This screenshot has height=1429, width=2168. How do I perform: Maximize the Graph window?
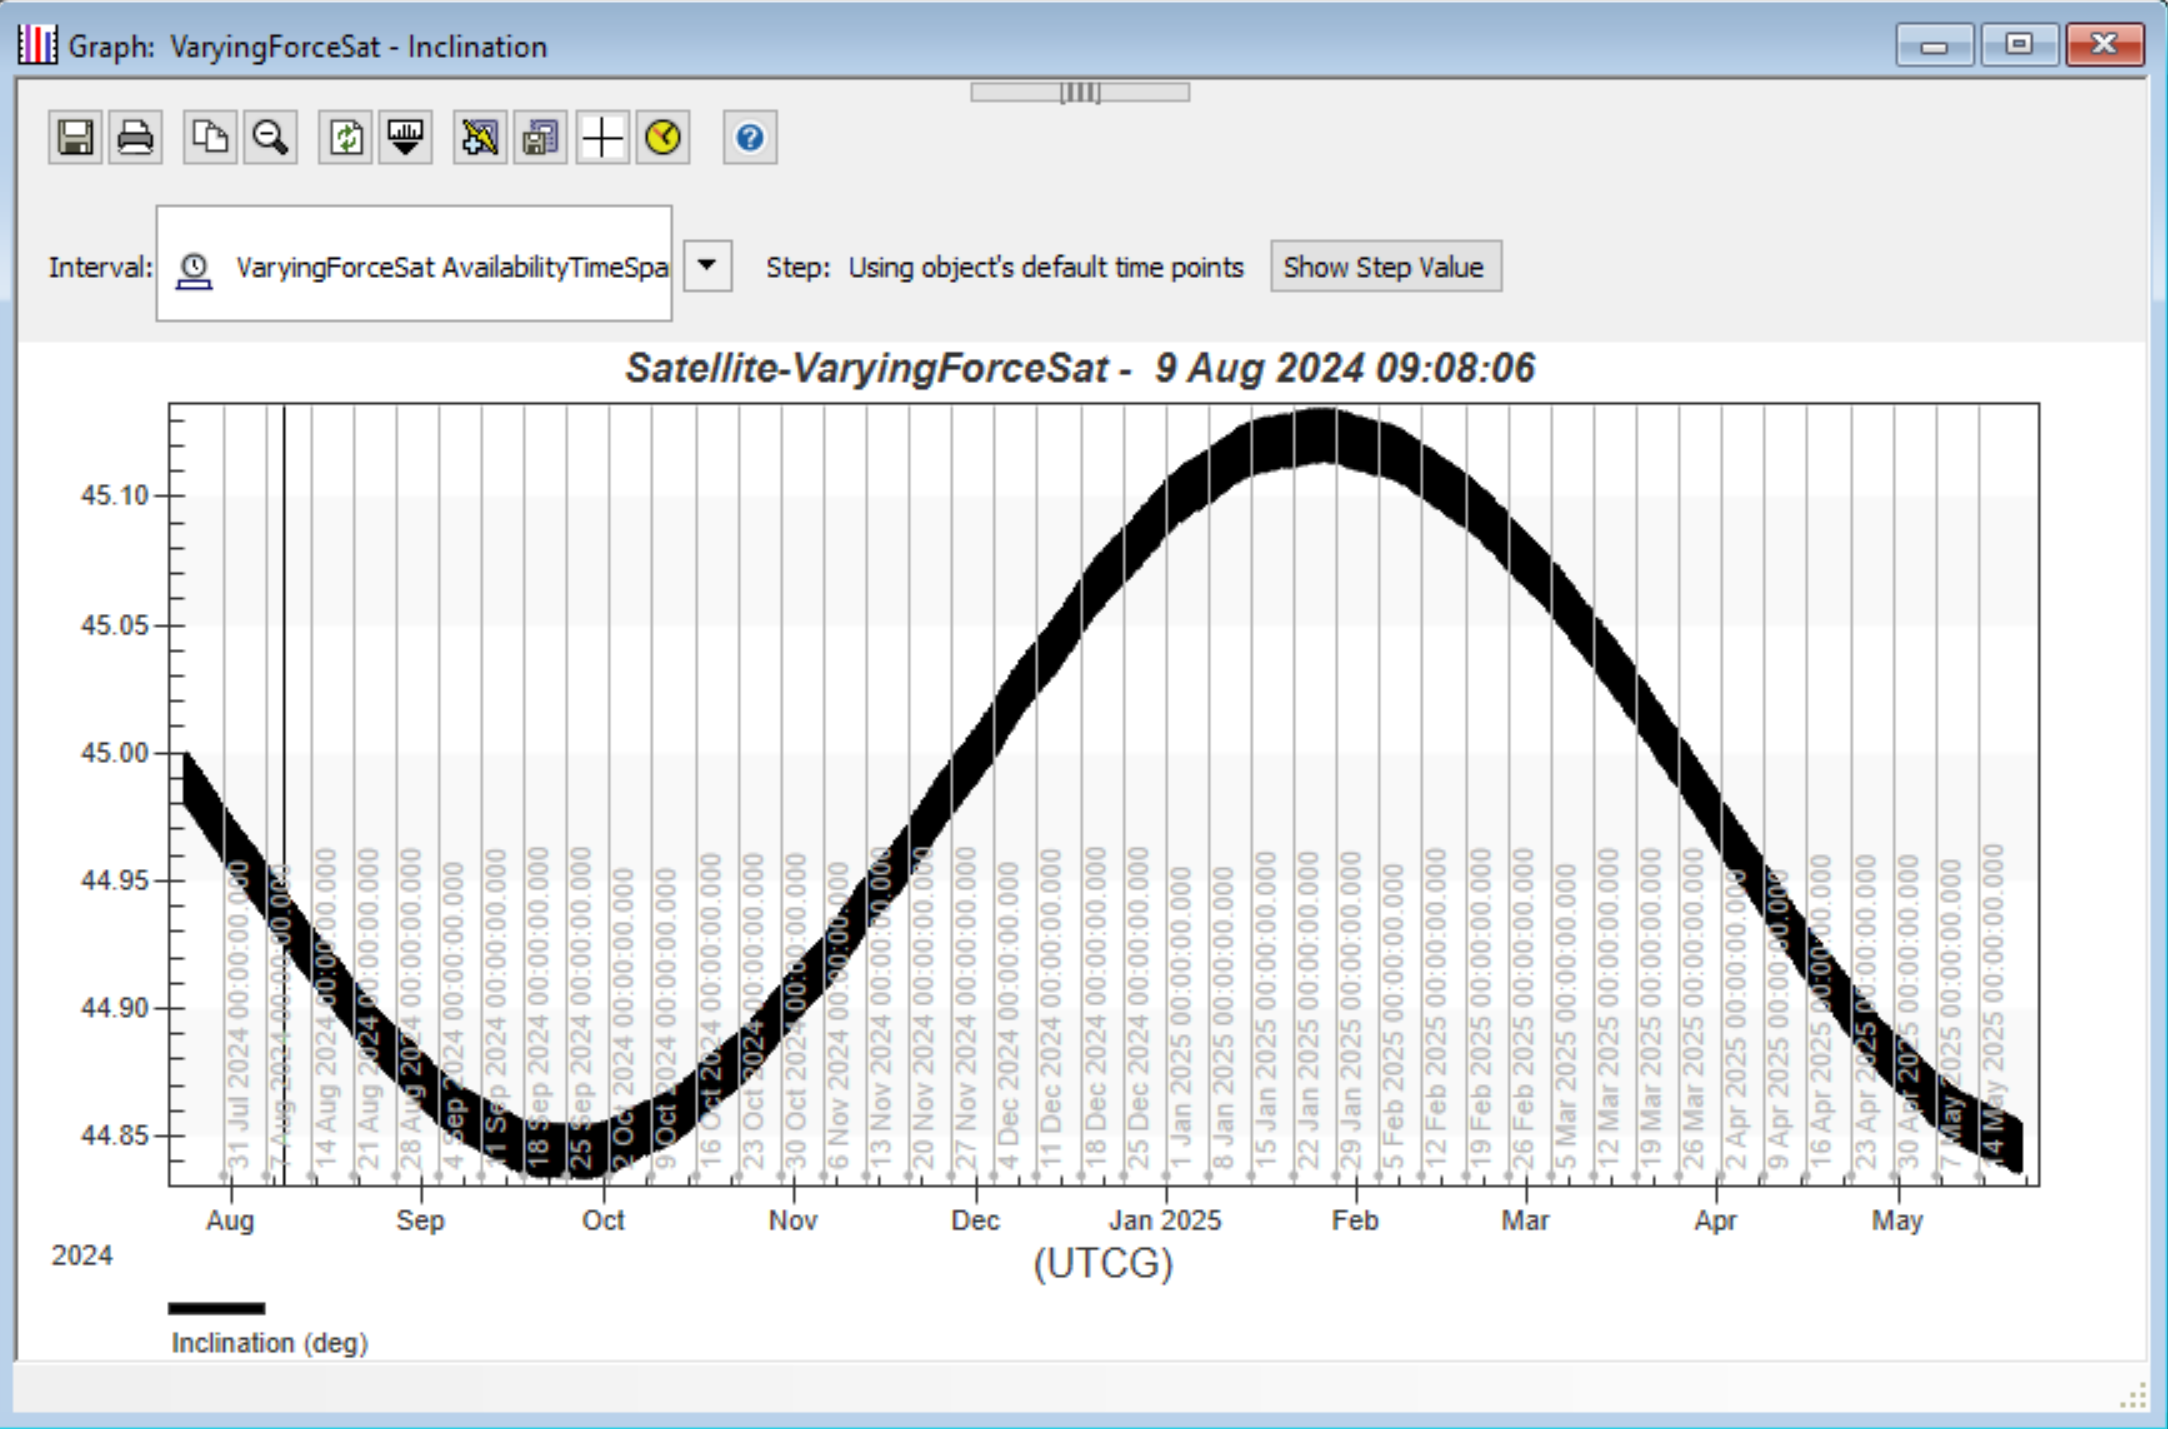(x=2019, y=46)
